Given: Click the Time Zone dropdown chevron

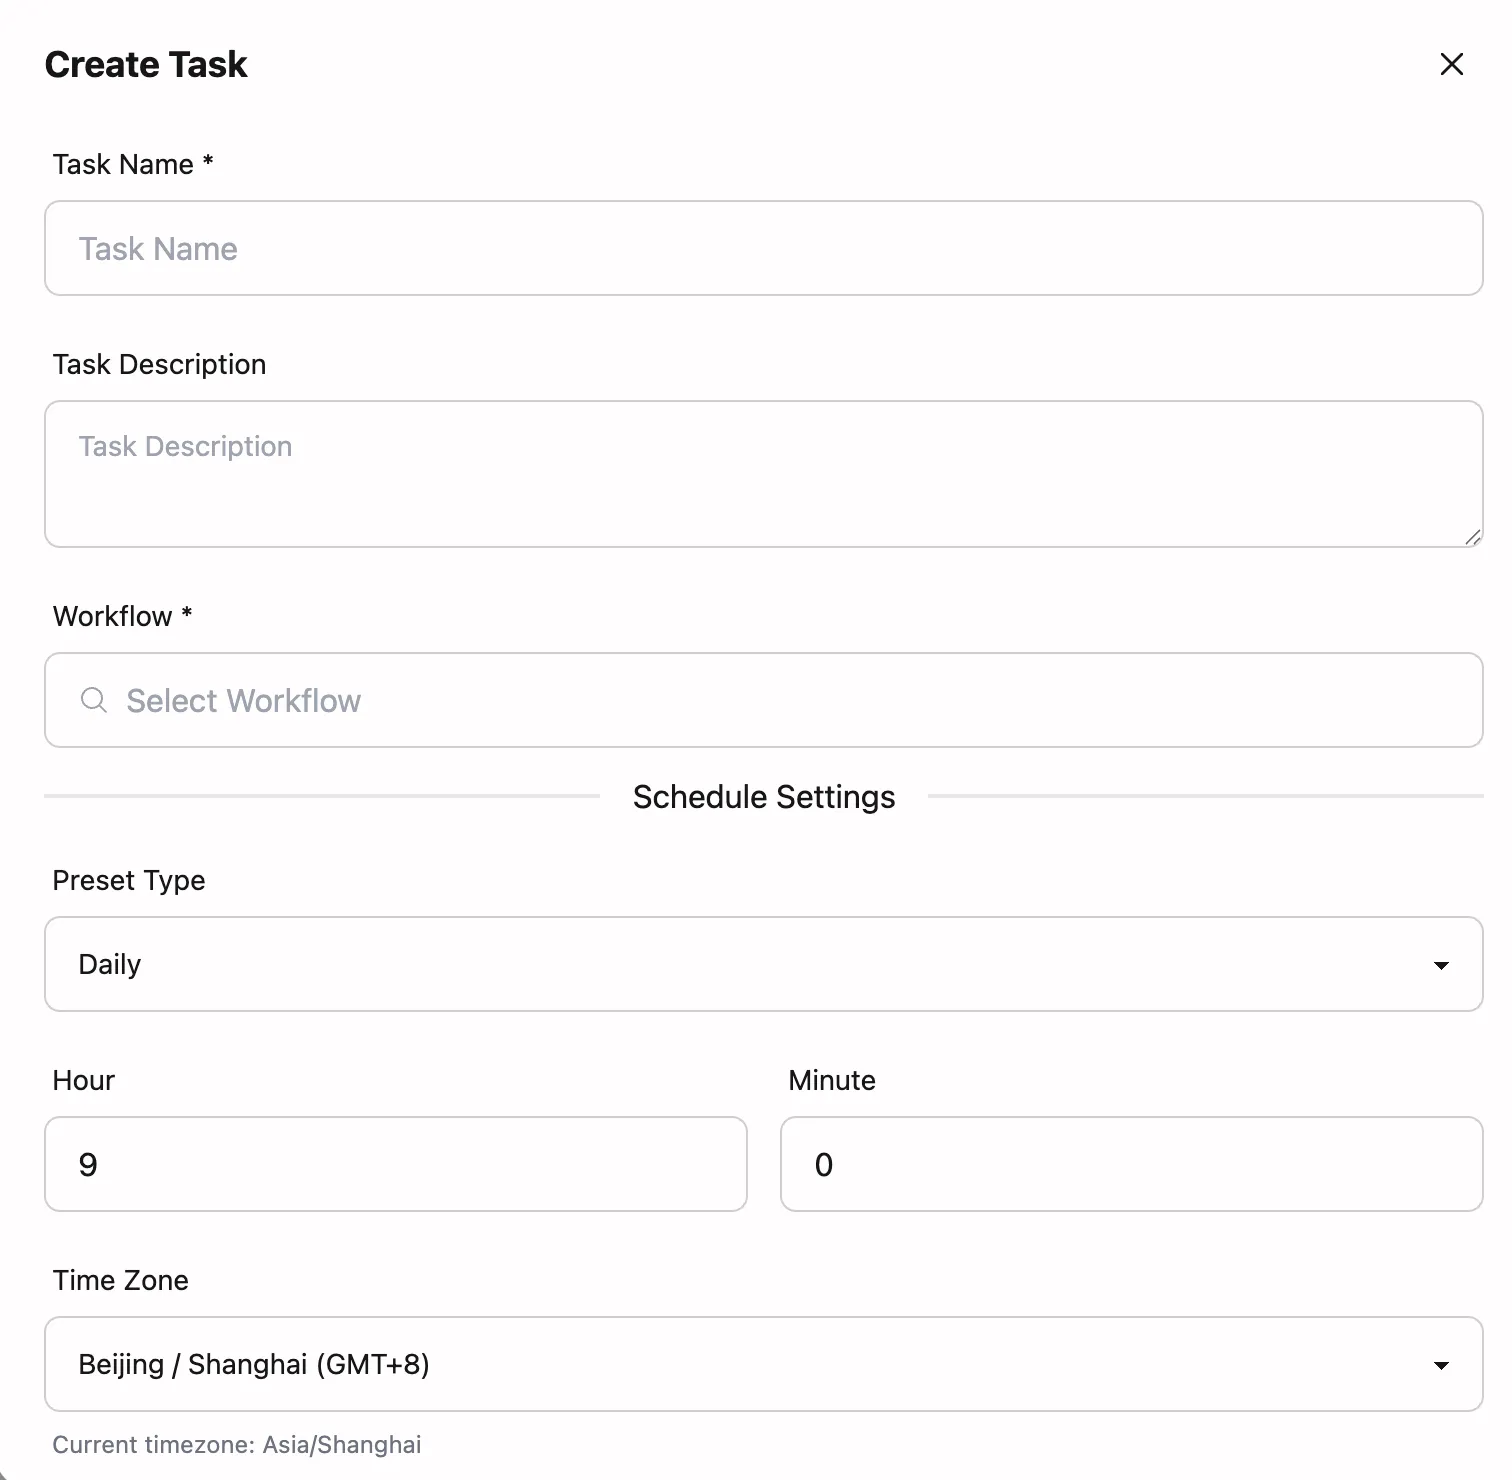Looking at the screenshot, I should tap(1441, 1365).
